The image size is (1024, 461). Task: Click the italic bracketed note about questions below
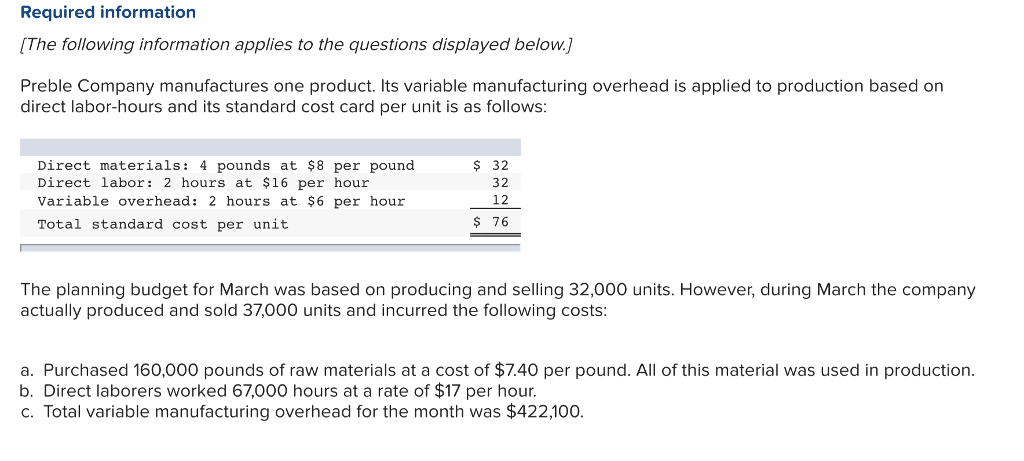[296, 45]
